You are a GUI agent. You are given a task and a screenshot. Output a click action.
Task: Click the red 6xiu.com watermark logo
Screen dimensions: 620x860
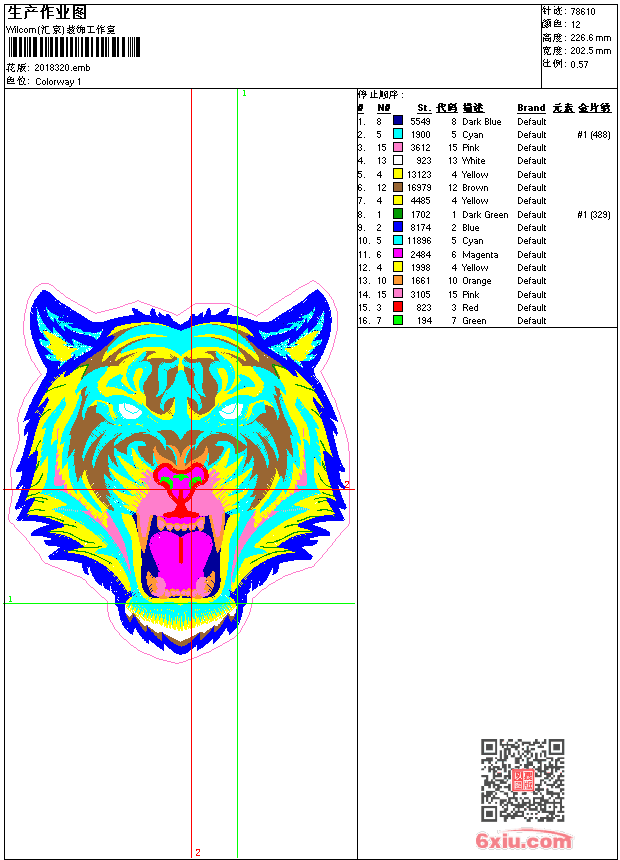pos(524,841)
